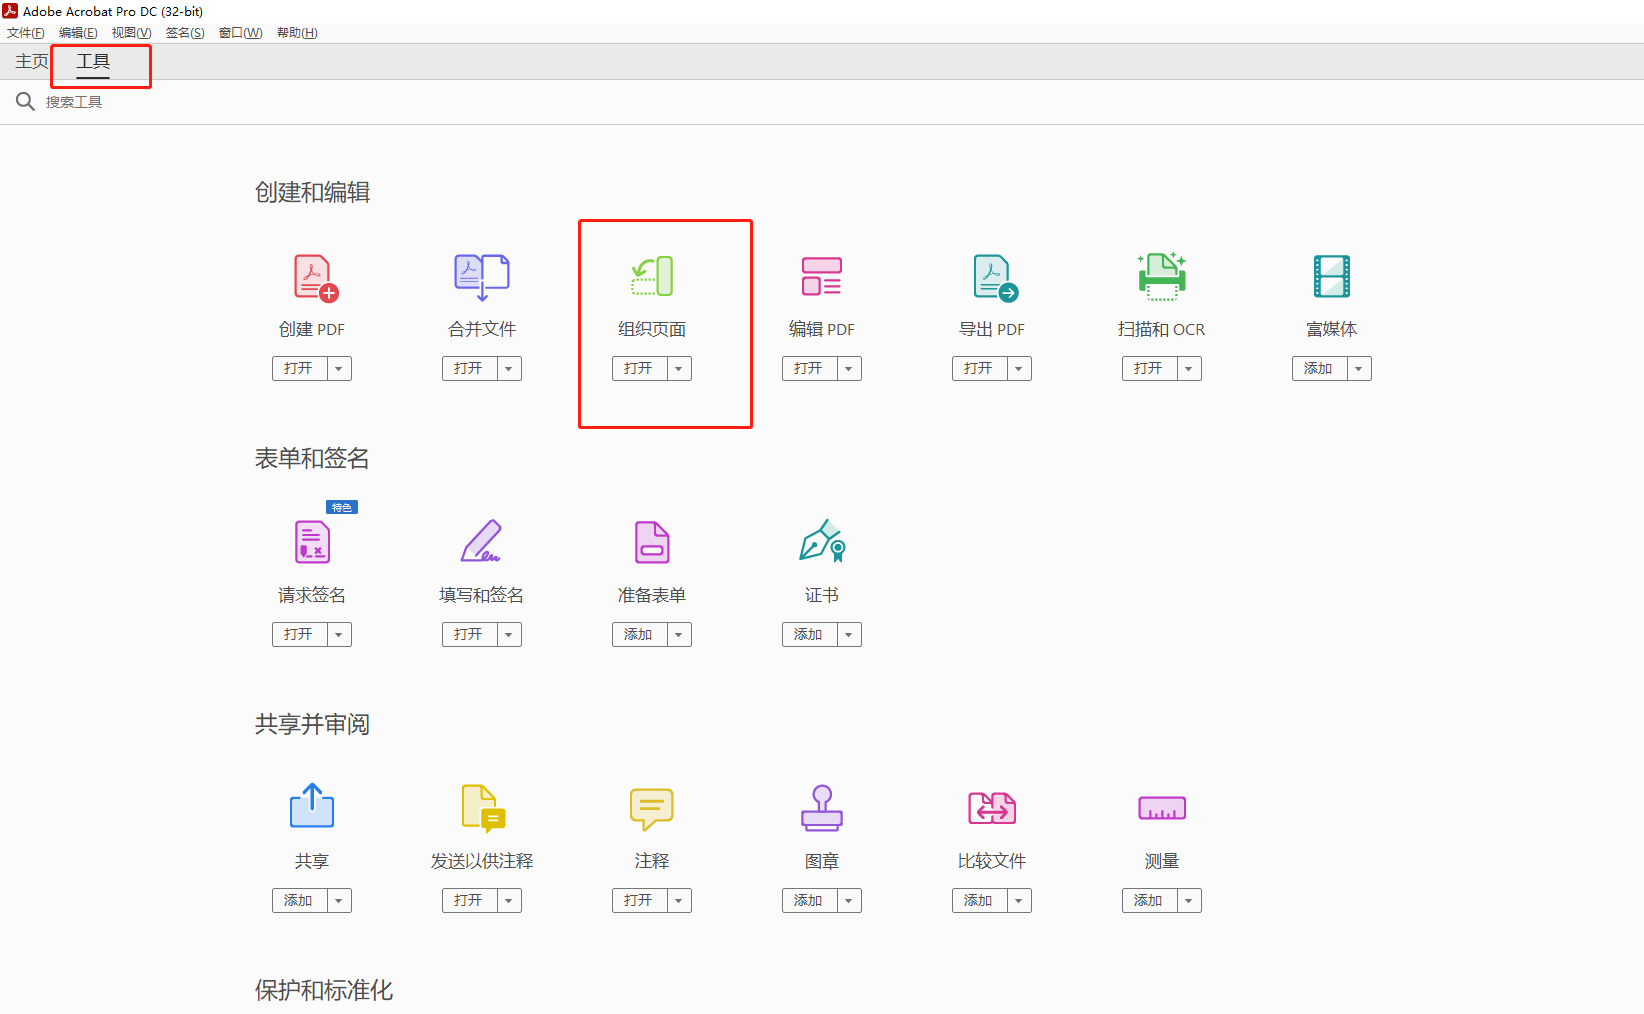Switch to the 主页 tab
Image resolution: width=1644 pixels, height=1014 pixels.
32,62
